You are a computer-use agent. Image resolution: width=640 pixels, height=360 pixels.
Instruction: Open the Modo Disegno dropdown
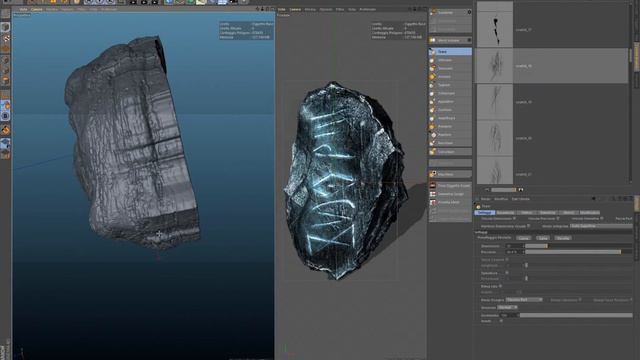point(524,300)
